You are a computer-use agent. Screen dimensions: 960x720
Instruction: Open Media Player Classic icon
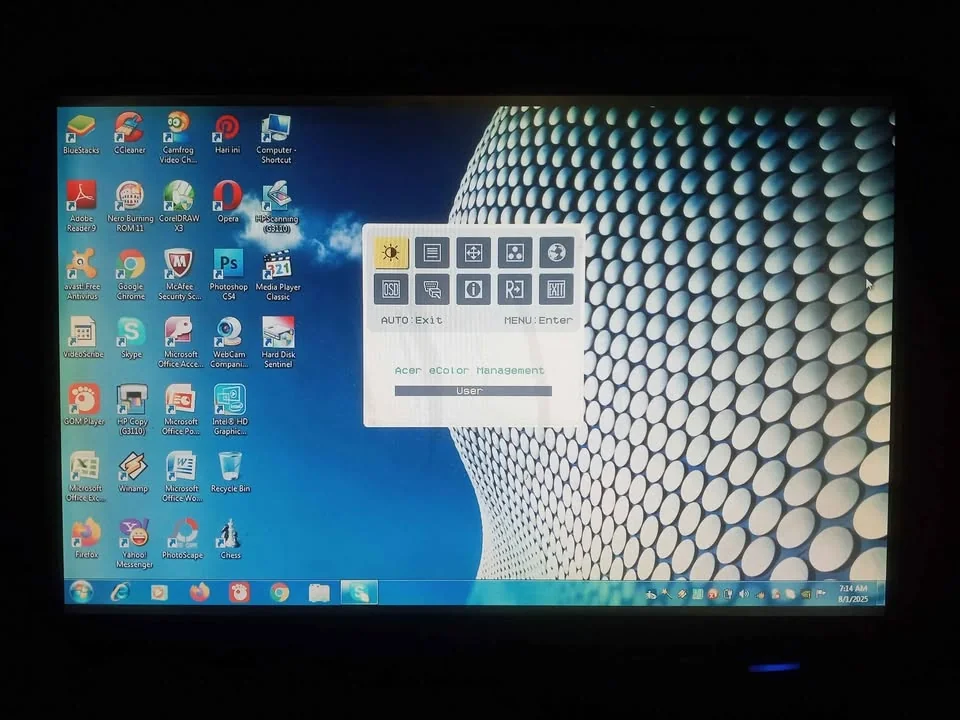(x=278, y=275)
